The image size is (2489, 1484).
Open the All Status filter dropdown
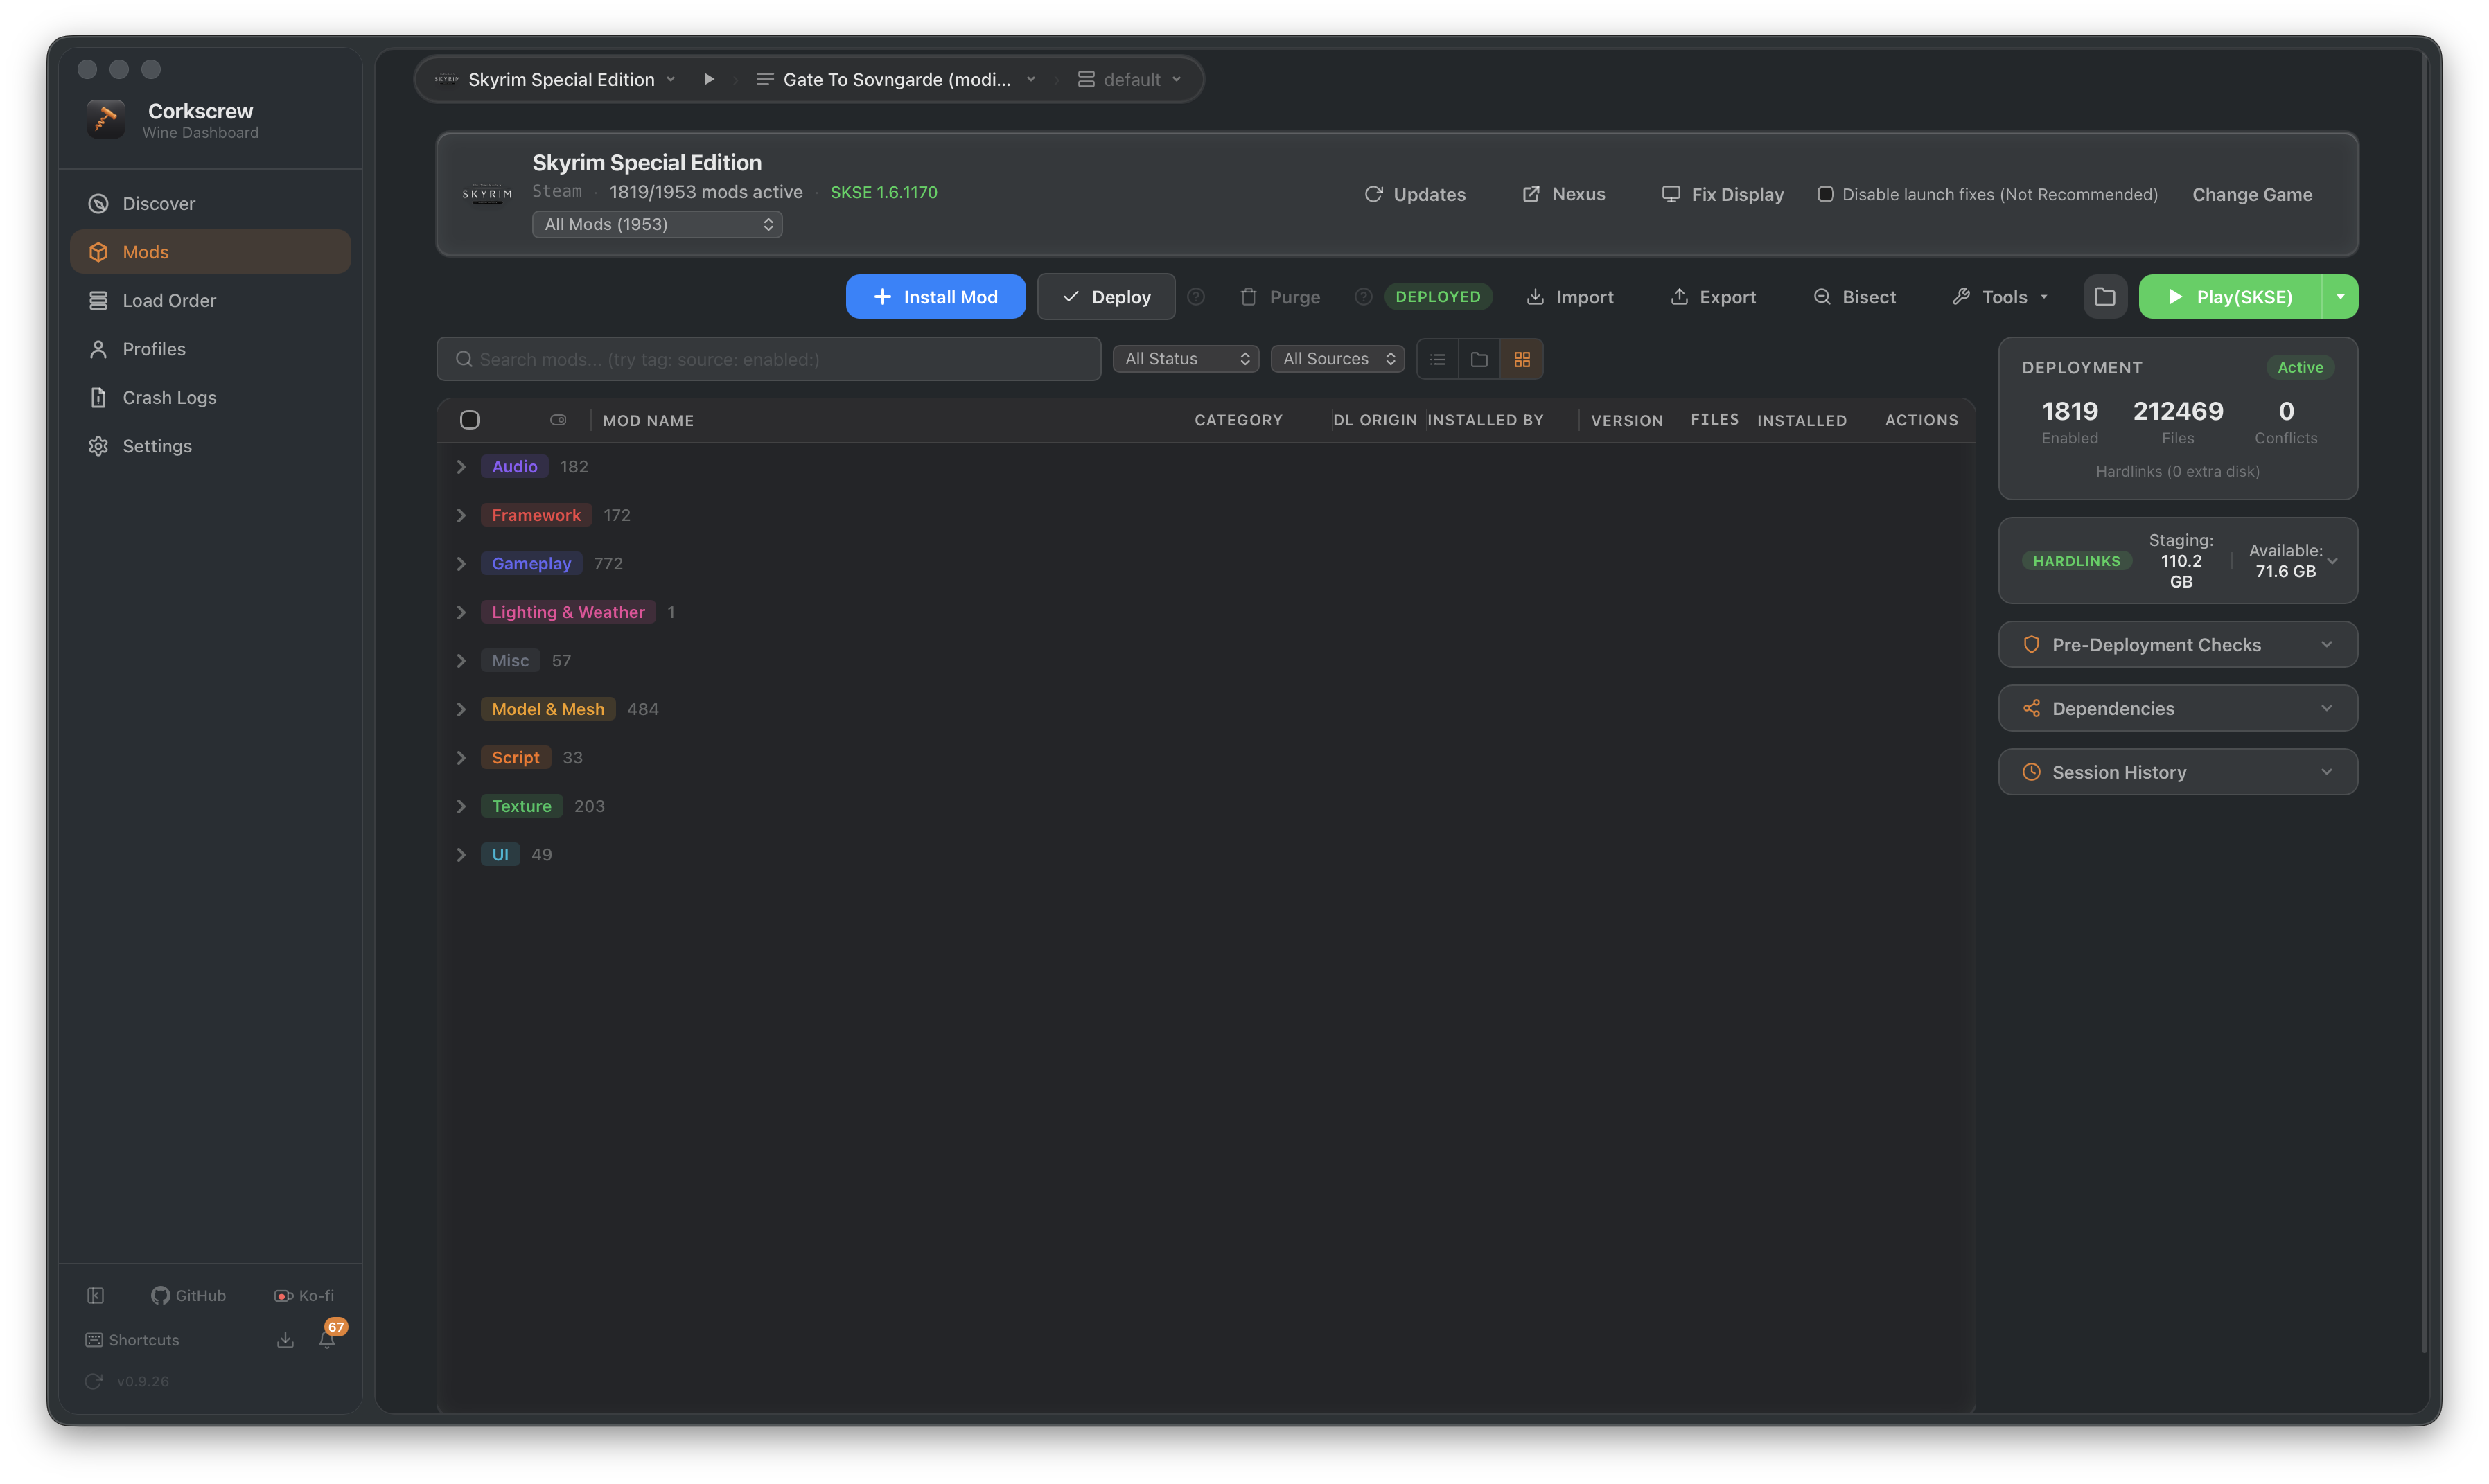[x=1185, y=359]
